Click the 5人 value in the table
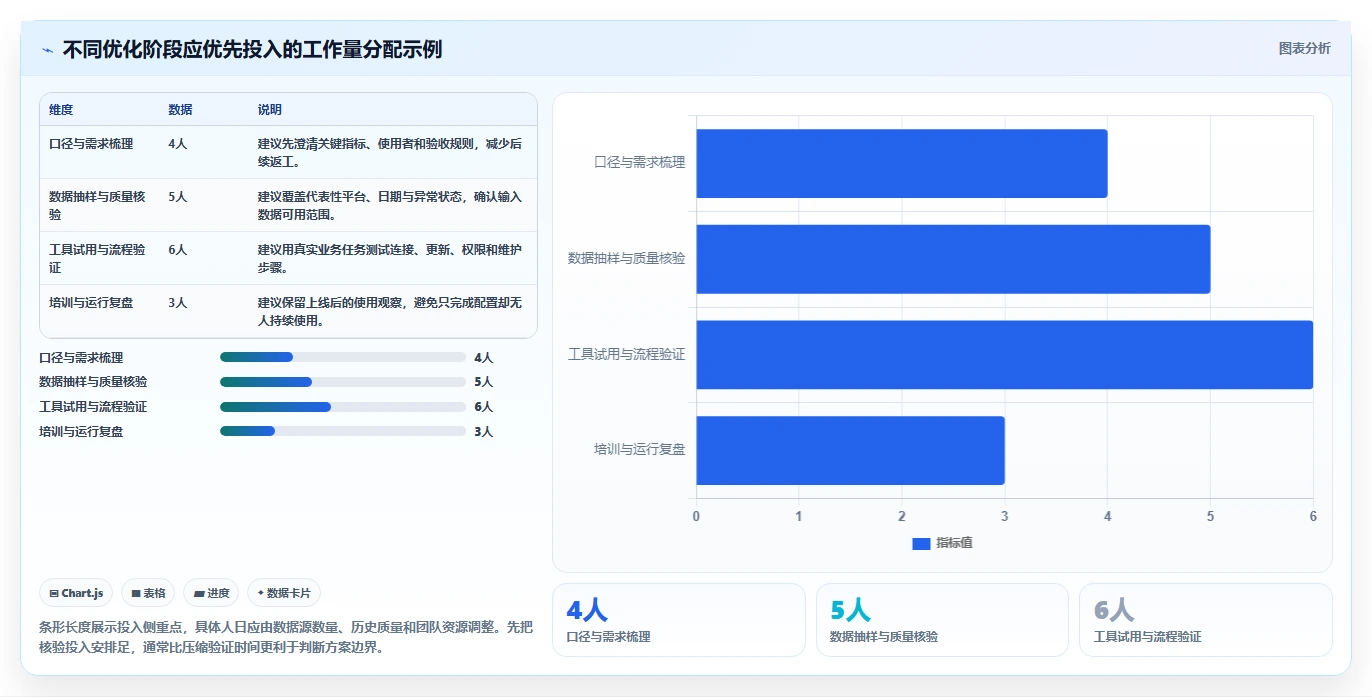This screenshot has height=697, width=1372. pyautogui.click(x=178, y=197)
